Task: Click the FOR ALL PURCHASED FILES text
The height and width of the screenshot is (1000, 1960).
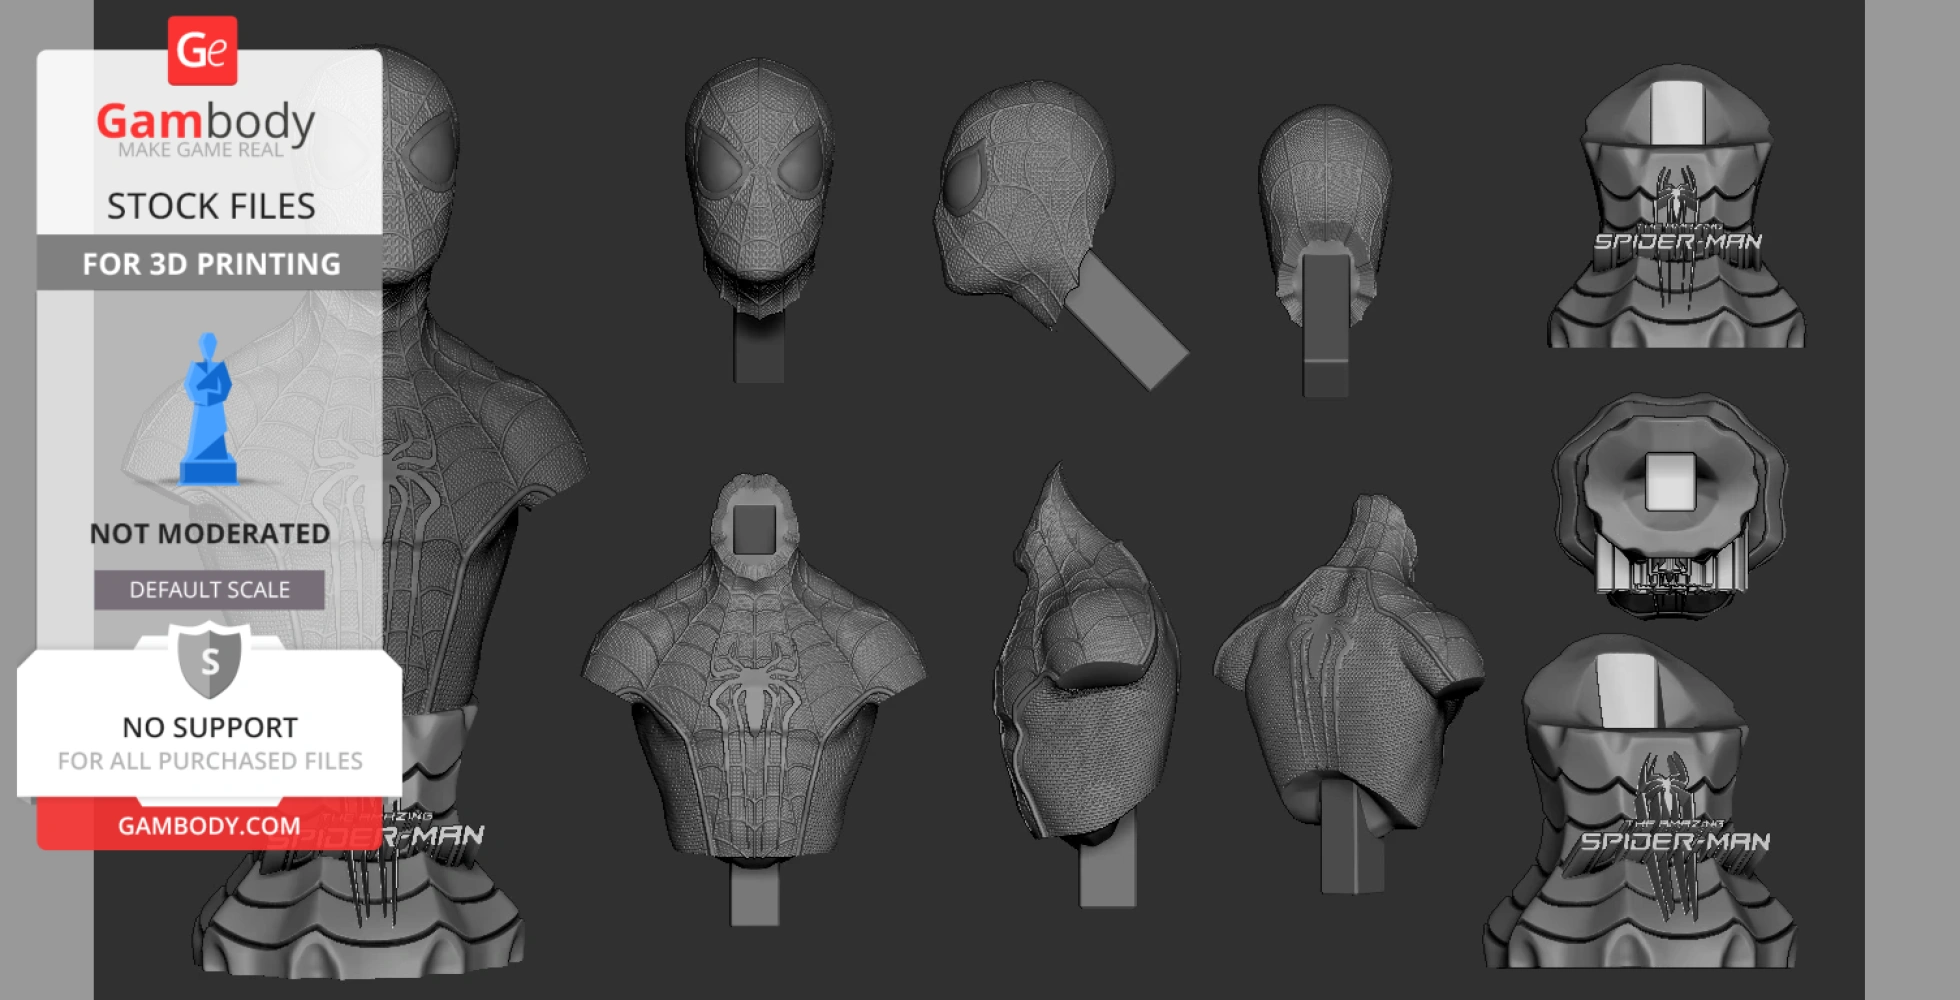Action: click(x=210, y=761)
